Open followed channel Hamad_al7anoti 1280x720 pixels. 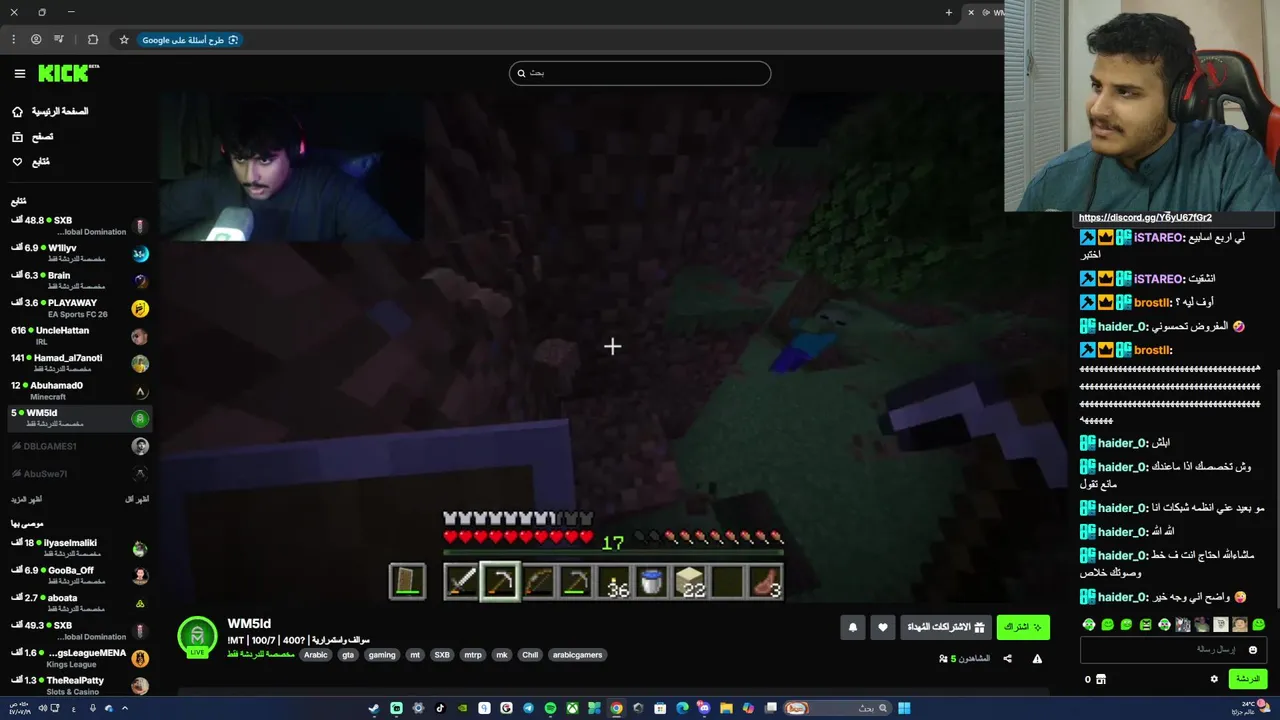(x=78, y=363)
